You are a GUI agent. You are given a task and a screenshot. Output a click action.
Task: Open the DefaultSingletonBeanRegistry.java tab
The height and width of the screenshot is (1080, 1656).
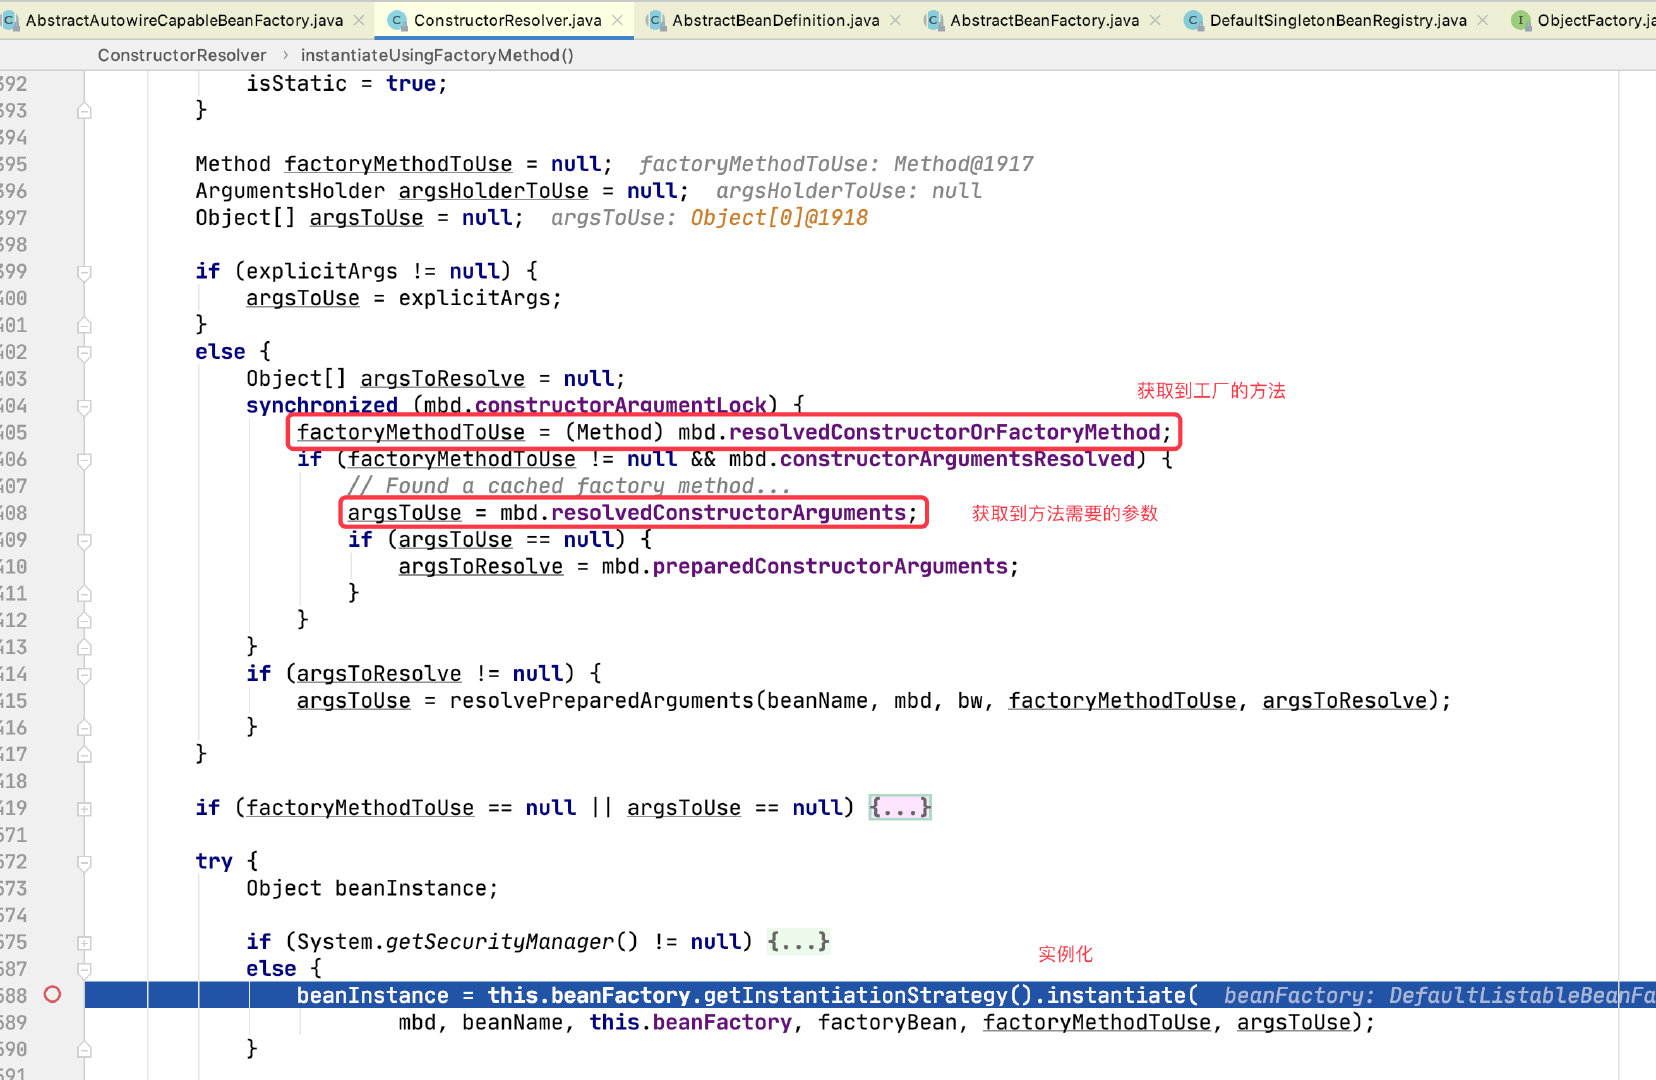pyautogui.click(x=1338, y=20)
